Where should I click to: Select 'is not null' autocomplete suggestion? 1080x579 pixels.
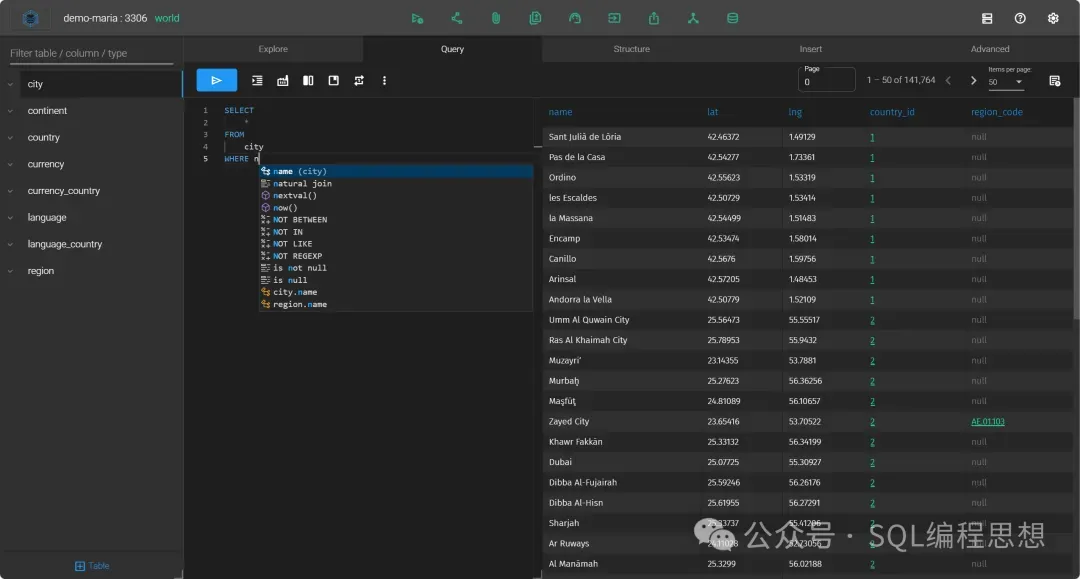tap(396, 268)
